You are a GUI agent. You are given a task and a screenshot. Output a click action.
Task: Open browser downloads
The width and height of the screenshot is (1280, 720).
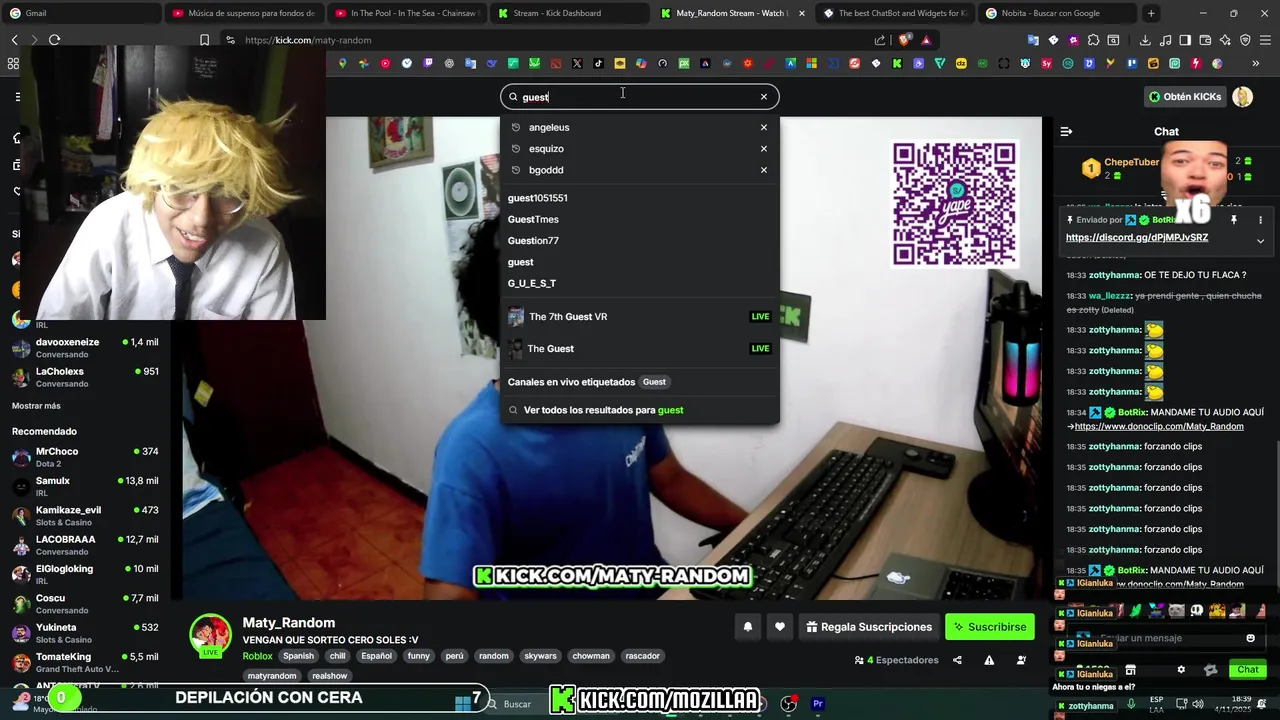pos(1145,40)
